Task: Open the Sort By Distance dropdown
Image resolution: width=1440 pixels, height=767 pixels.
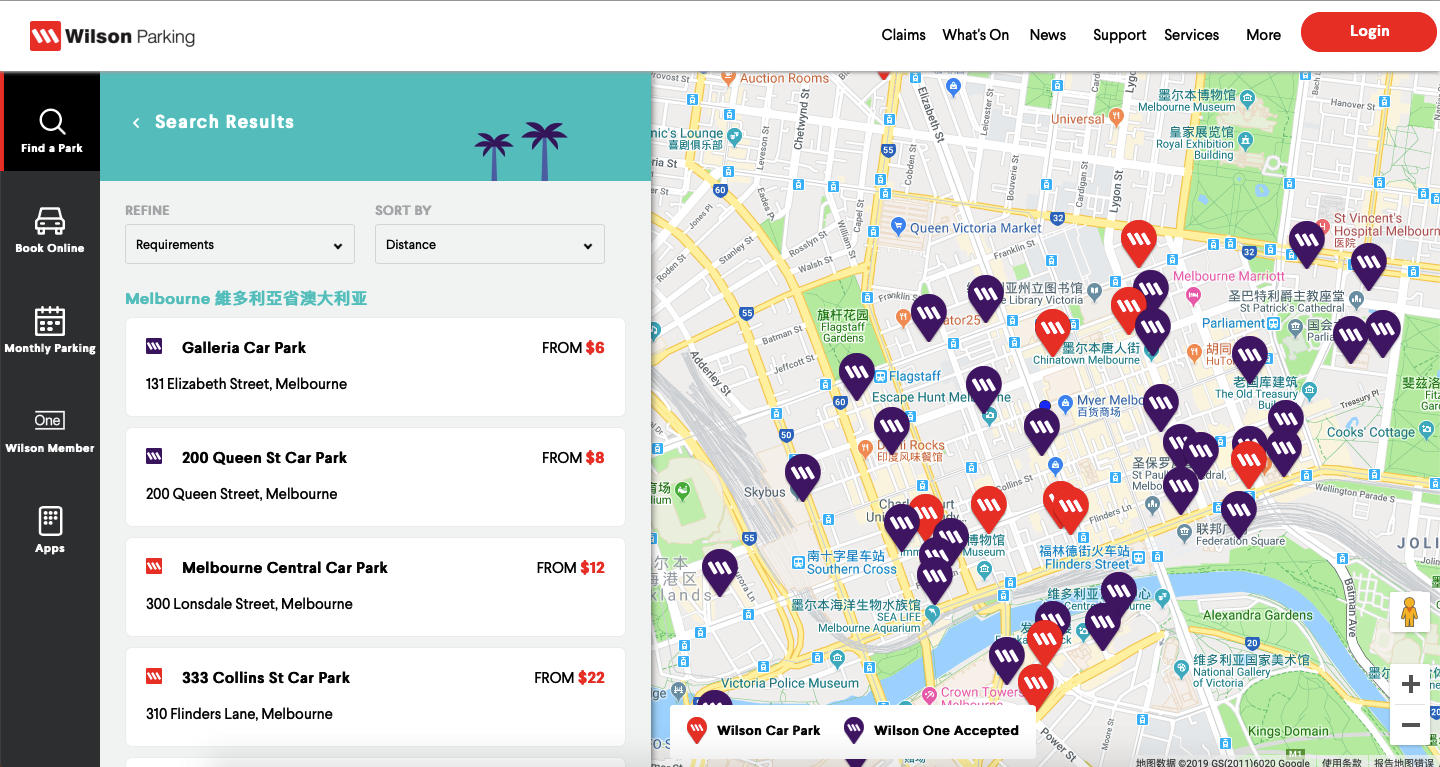Action: [x=489, y=245]
